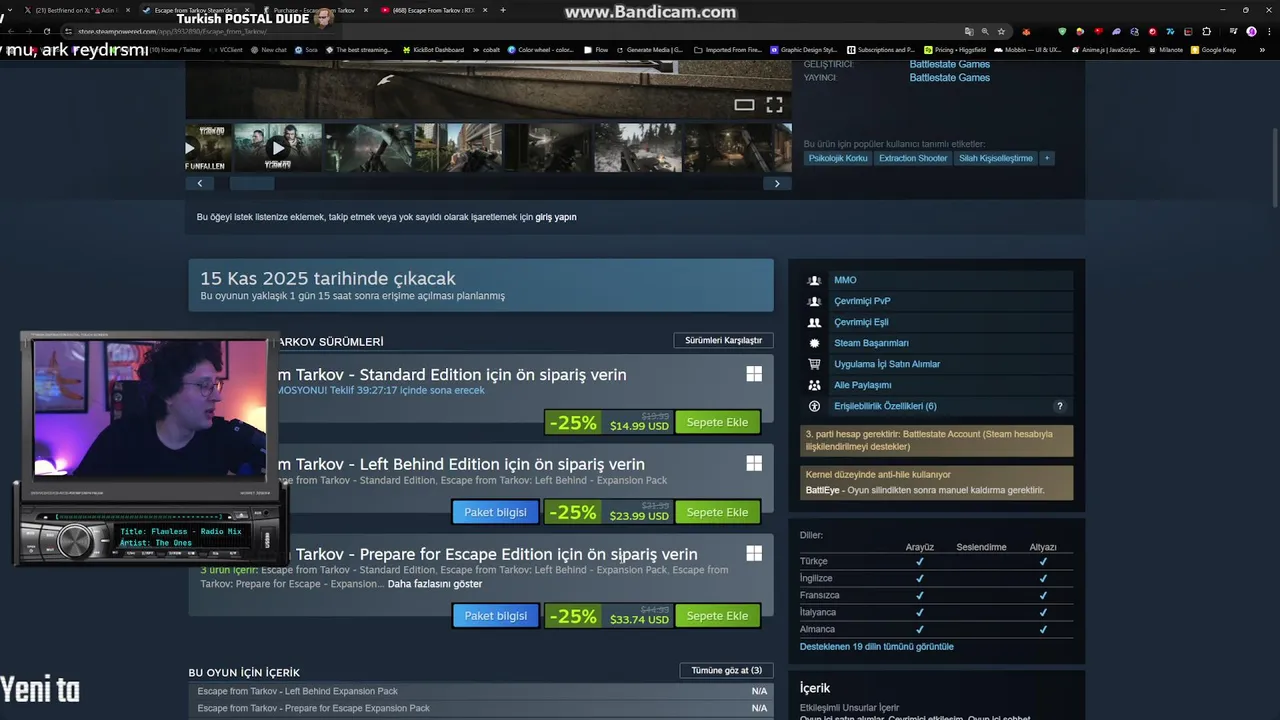
Task: Bookmark this page with the star icon
Action: pos(1001,31)
